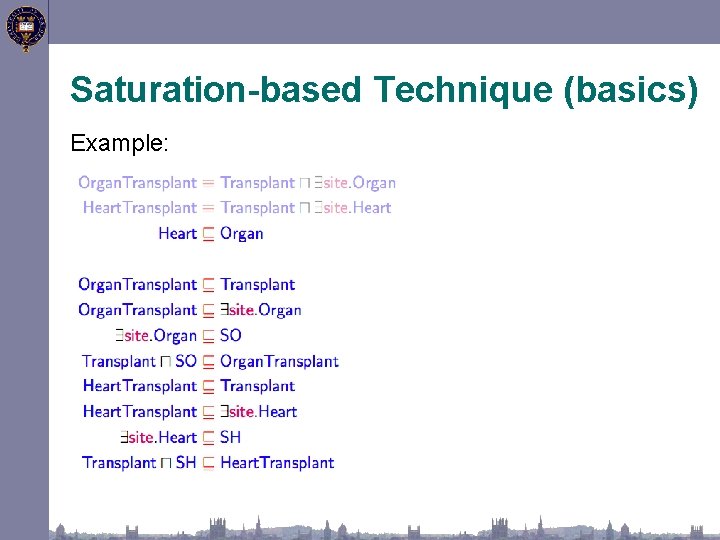
Task: Click the axiom 'OrganTransplant ⊑ Transplant'
Action: [x=186, y=285]
